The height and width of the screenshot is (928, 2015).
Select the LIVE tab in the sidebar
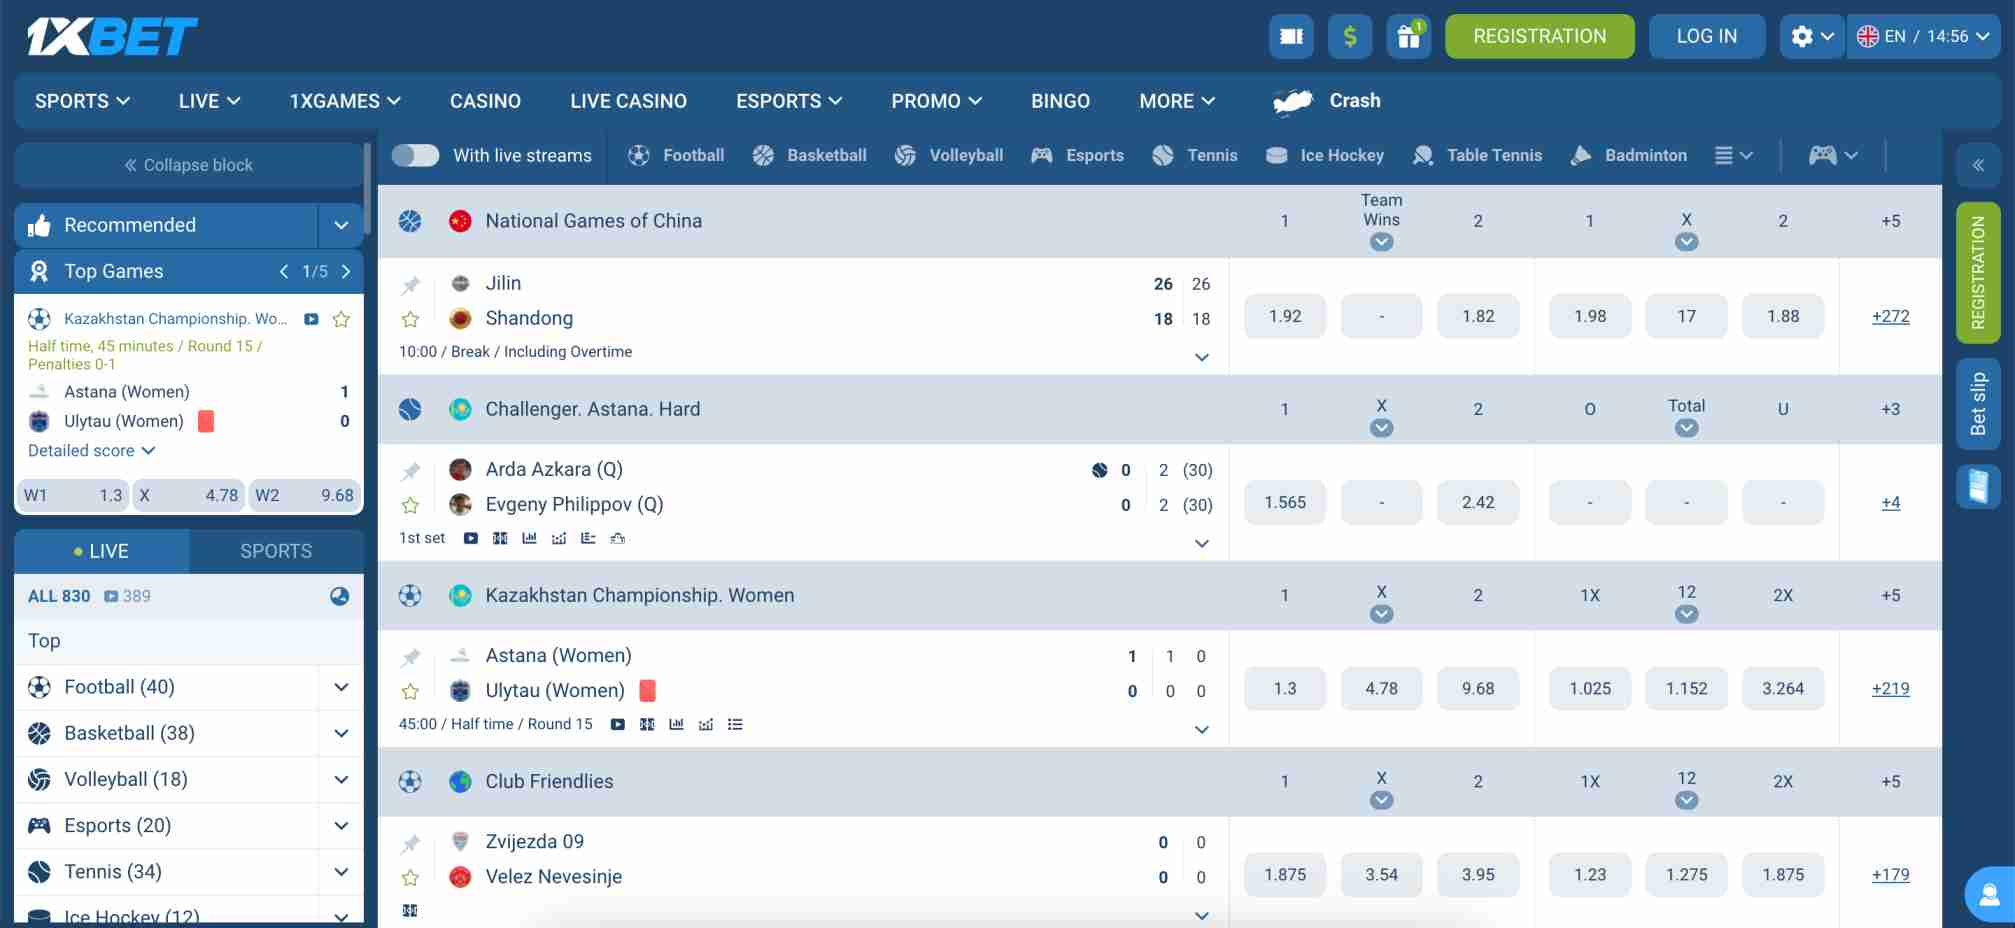coord(102,551)
